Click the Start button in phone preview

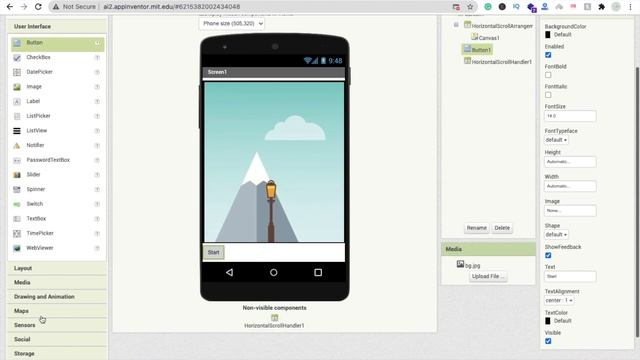[x=213, y=252]
